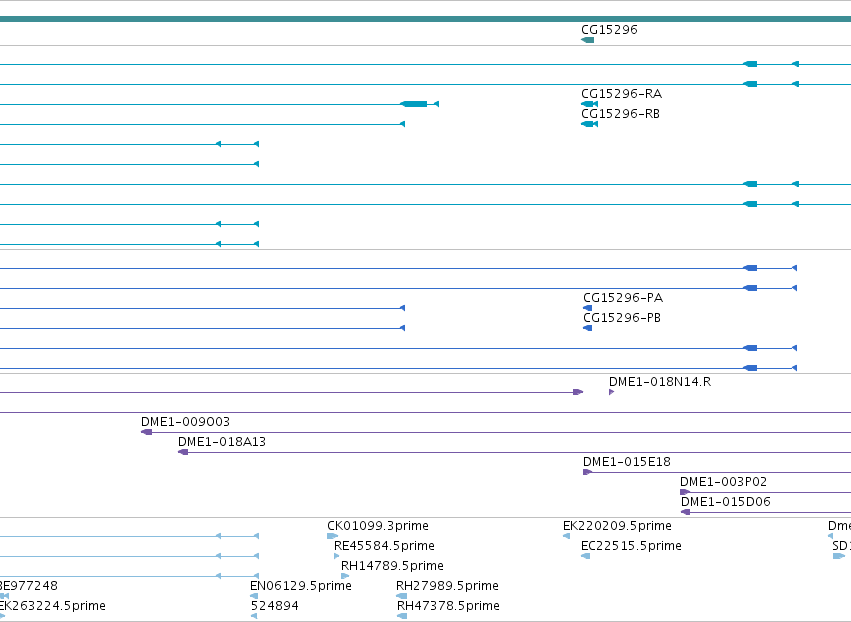This screenshot has height=622, width=851.
Task: Select the CG15296-RB transcript glyph
Action: (x=589, y=124)
